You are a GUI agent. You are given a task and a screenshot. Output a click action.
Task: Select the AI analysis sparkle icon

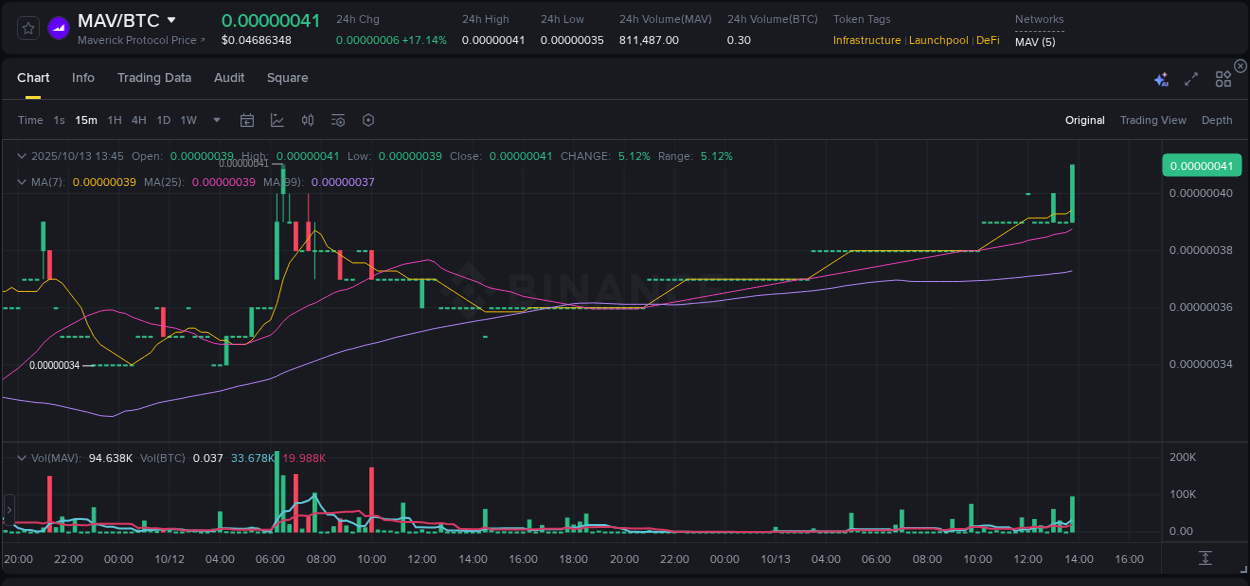[1161, 78]
